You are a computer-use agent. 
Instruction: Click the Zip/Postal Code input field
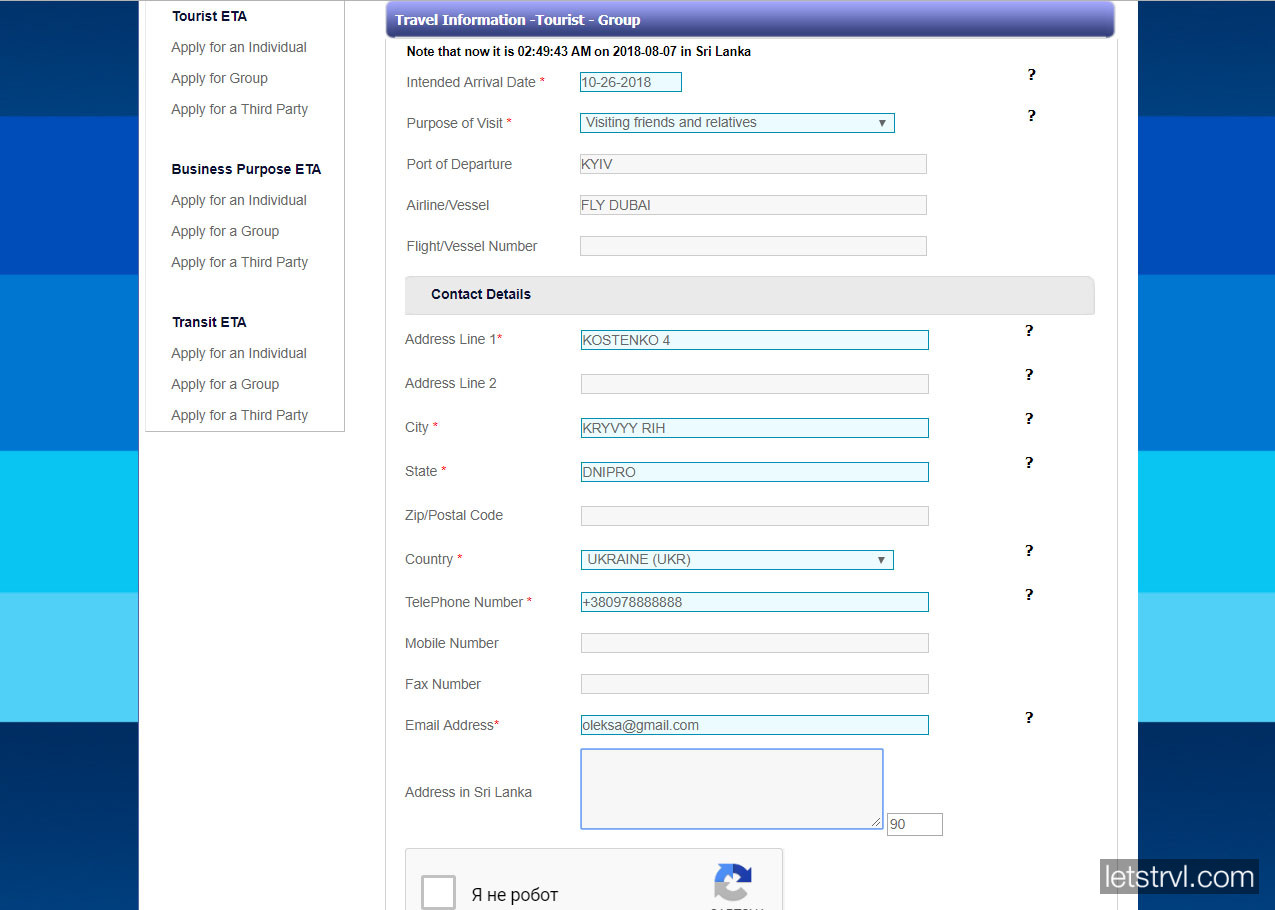tap(754, 516)
